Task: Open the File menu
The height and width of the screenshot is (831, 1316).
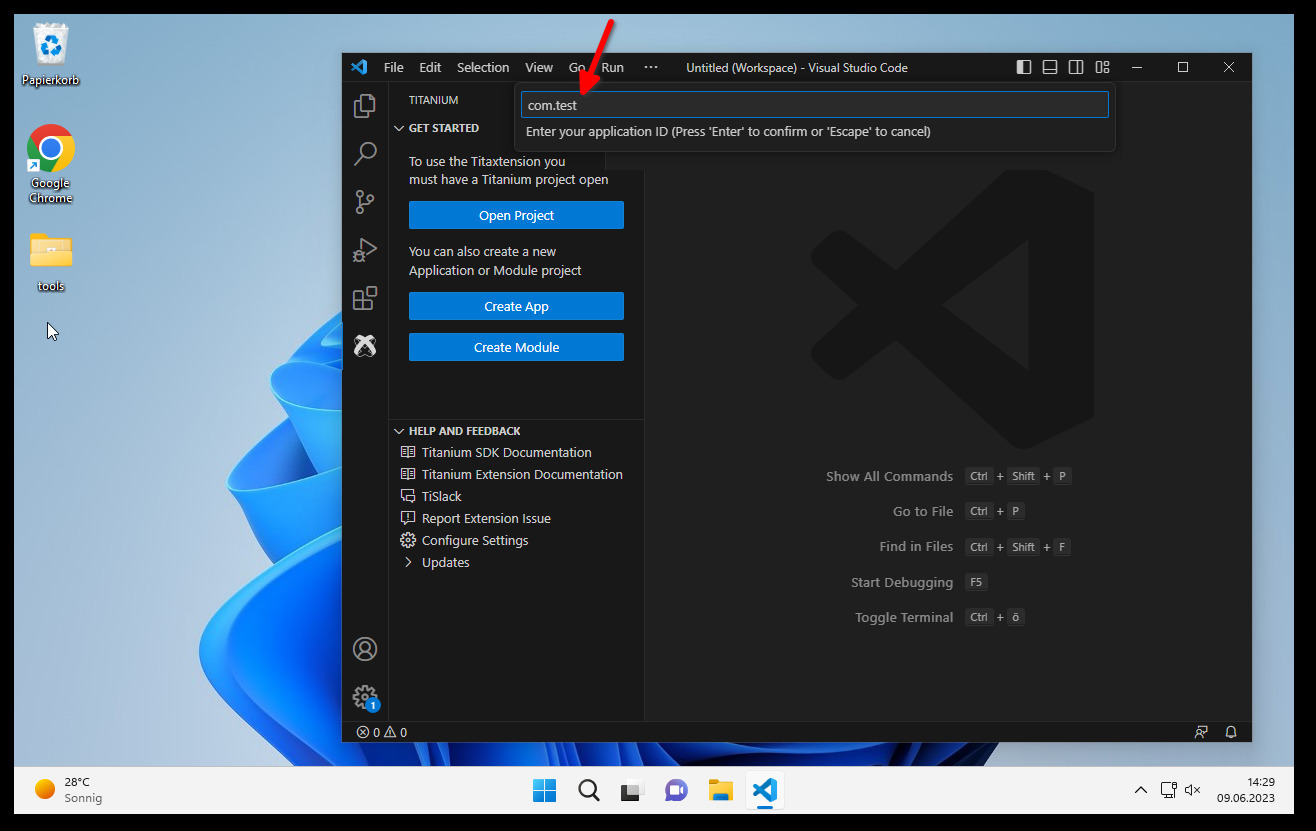Action: point(393,67)
